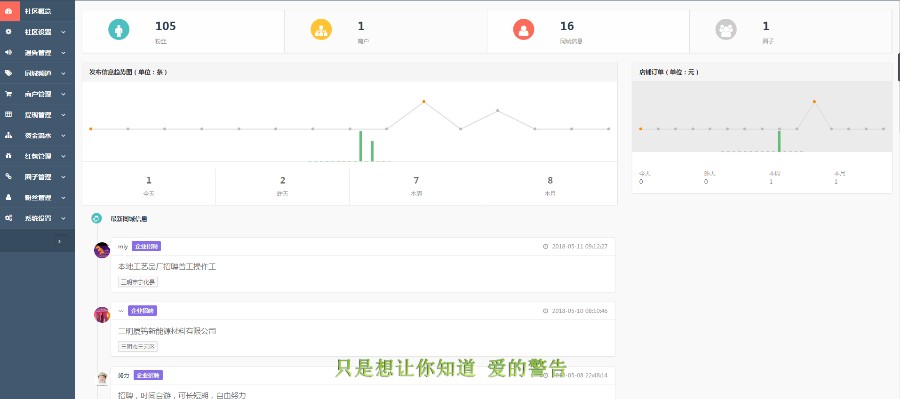Open the 社区设置 menu item
Viewport: 900px width, 399px height.
coord(37,32)
